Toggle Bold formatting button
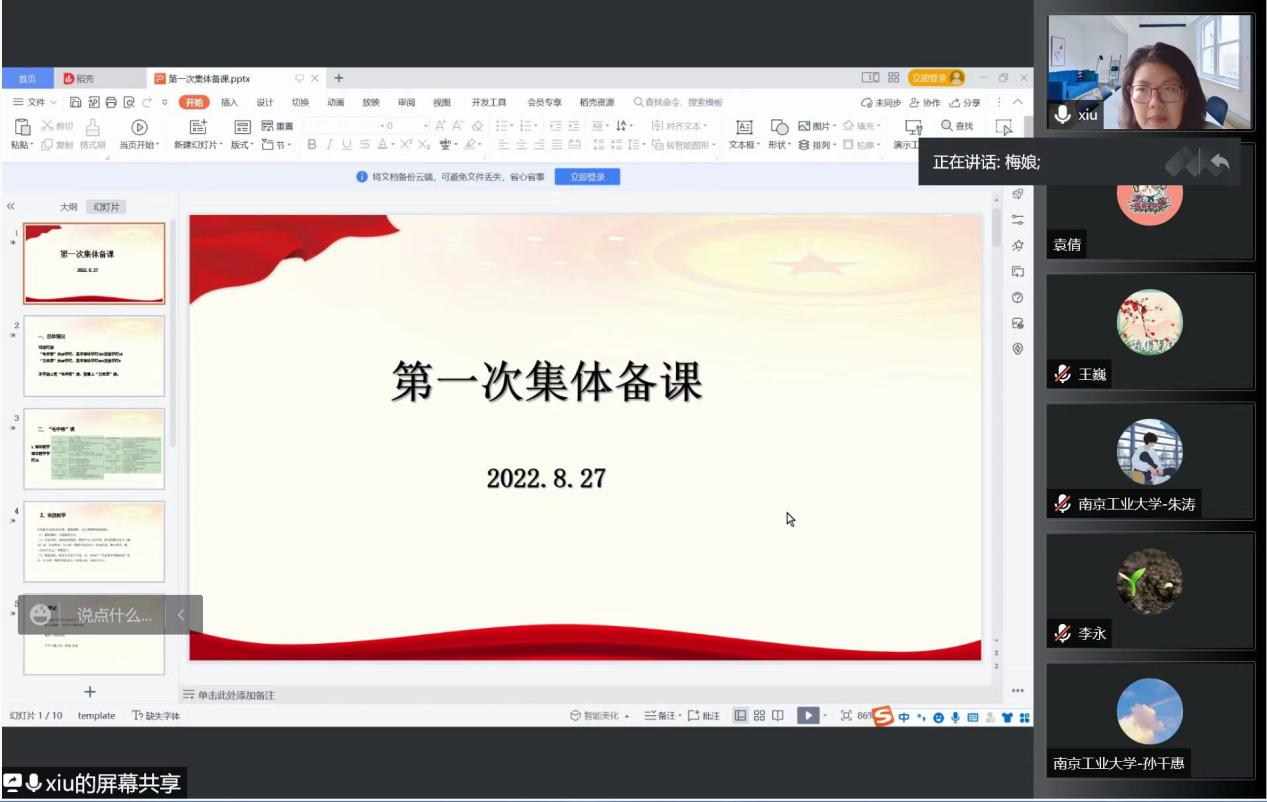Screen dimensions: 1267x802 (312, 145)
